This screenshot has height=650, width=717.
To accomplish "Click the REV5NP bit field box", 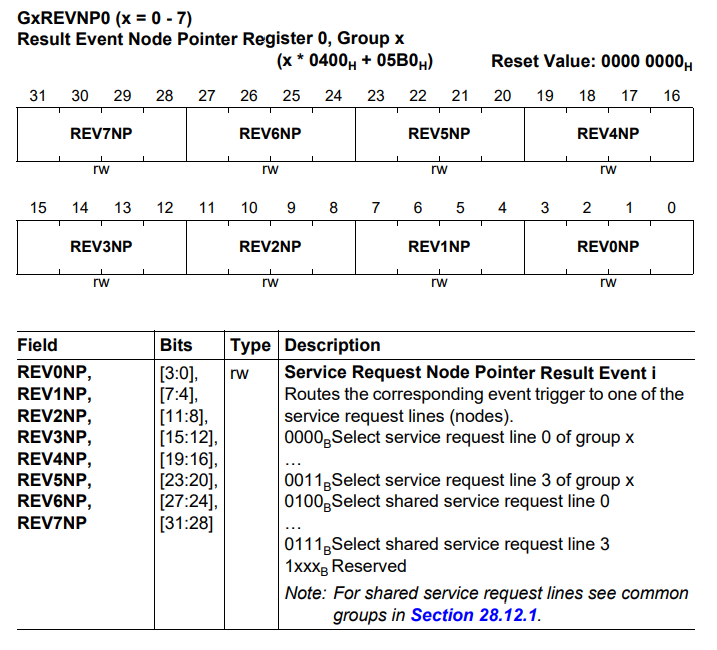I will tap(439, 134).
